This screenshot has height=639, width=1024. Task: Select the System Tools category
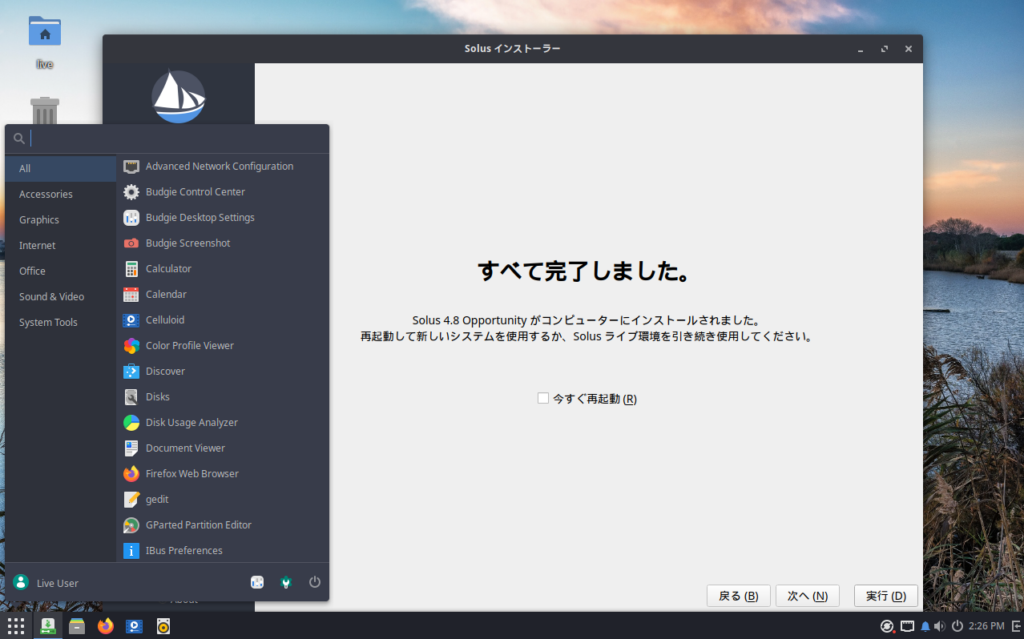click(x=48, y=322)
